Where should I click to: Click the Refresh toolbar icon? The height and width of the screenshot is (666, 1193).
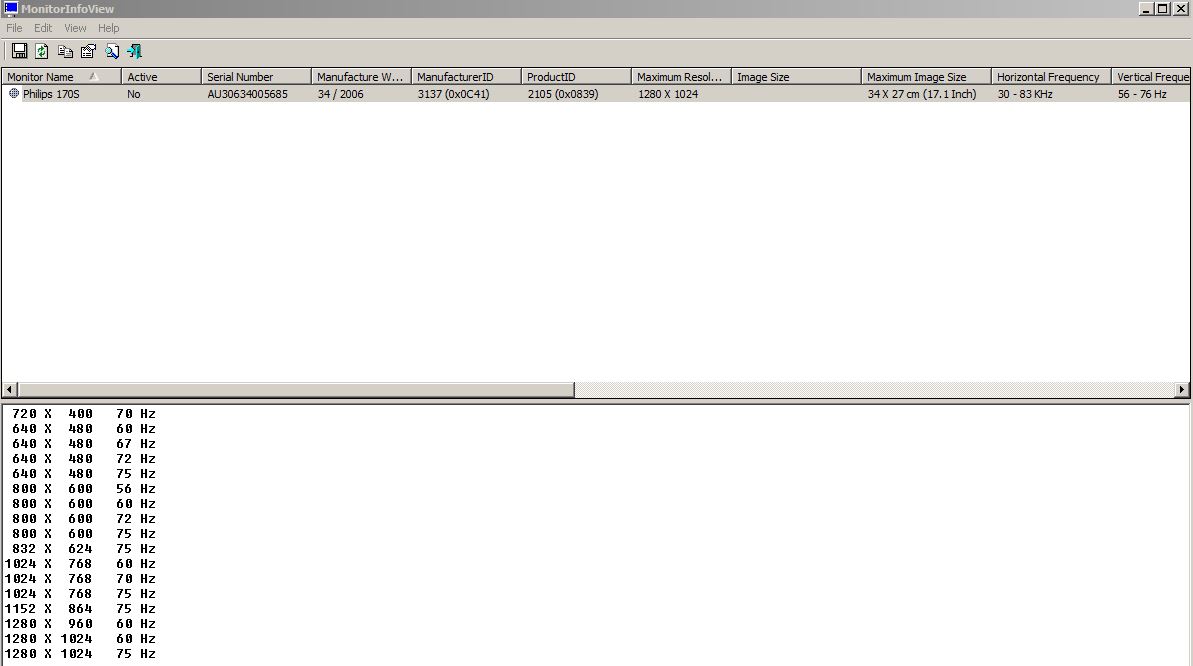(x=42, y=51)
